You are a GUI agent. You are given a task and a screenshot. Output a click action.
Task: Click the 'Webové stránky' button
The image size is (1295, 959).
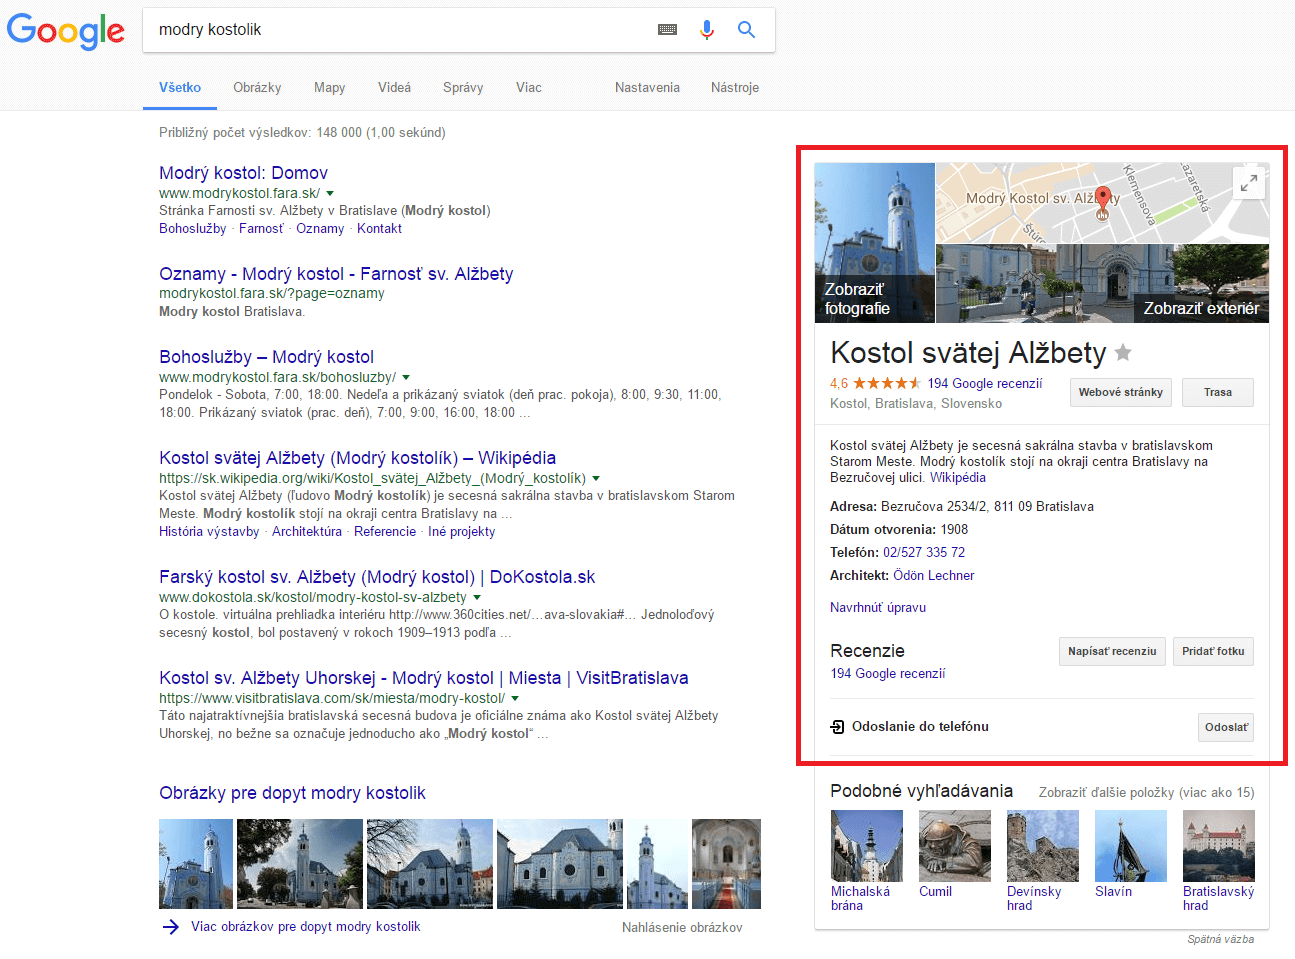point(1121,392)
